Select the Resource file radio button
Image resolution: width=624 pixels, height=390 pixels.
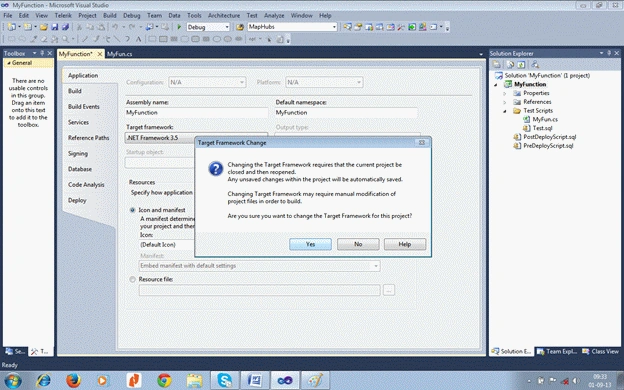point(133,279)
